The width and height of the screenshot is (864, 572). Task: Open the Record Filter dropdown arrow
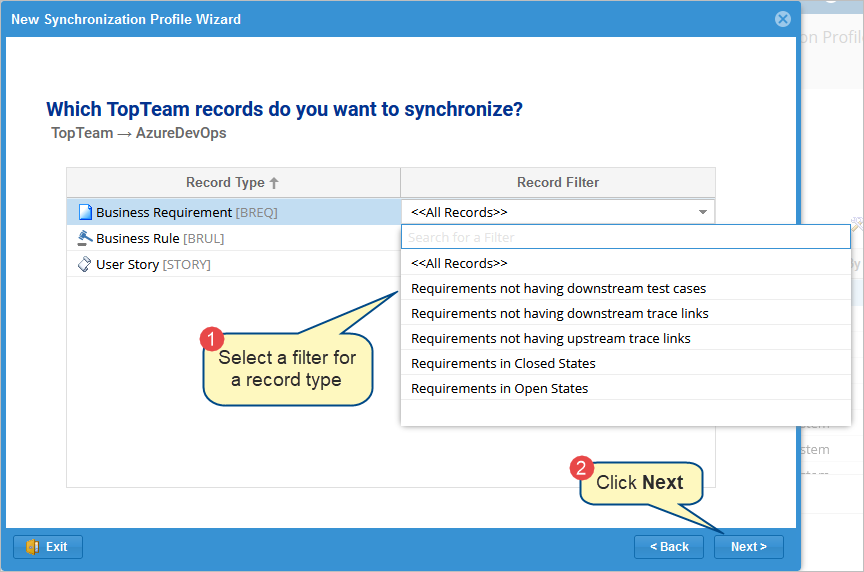coord(702,212)
